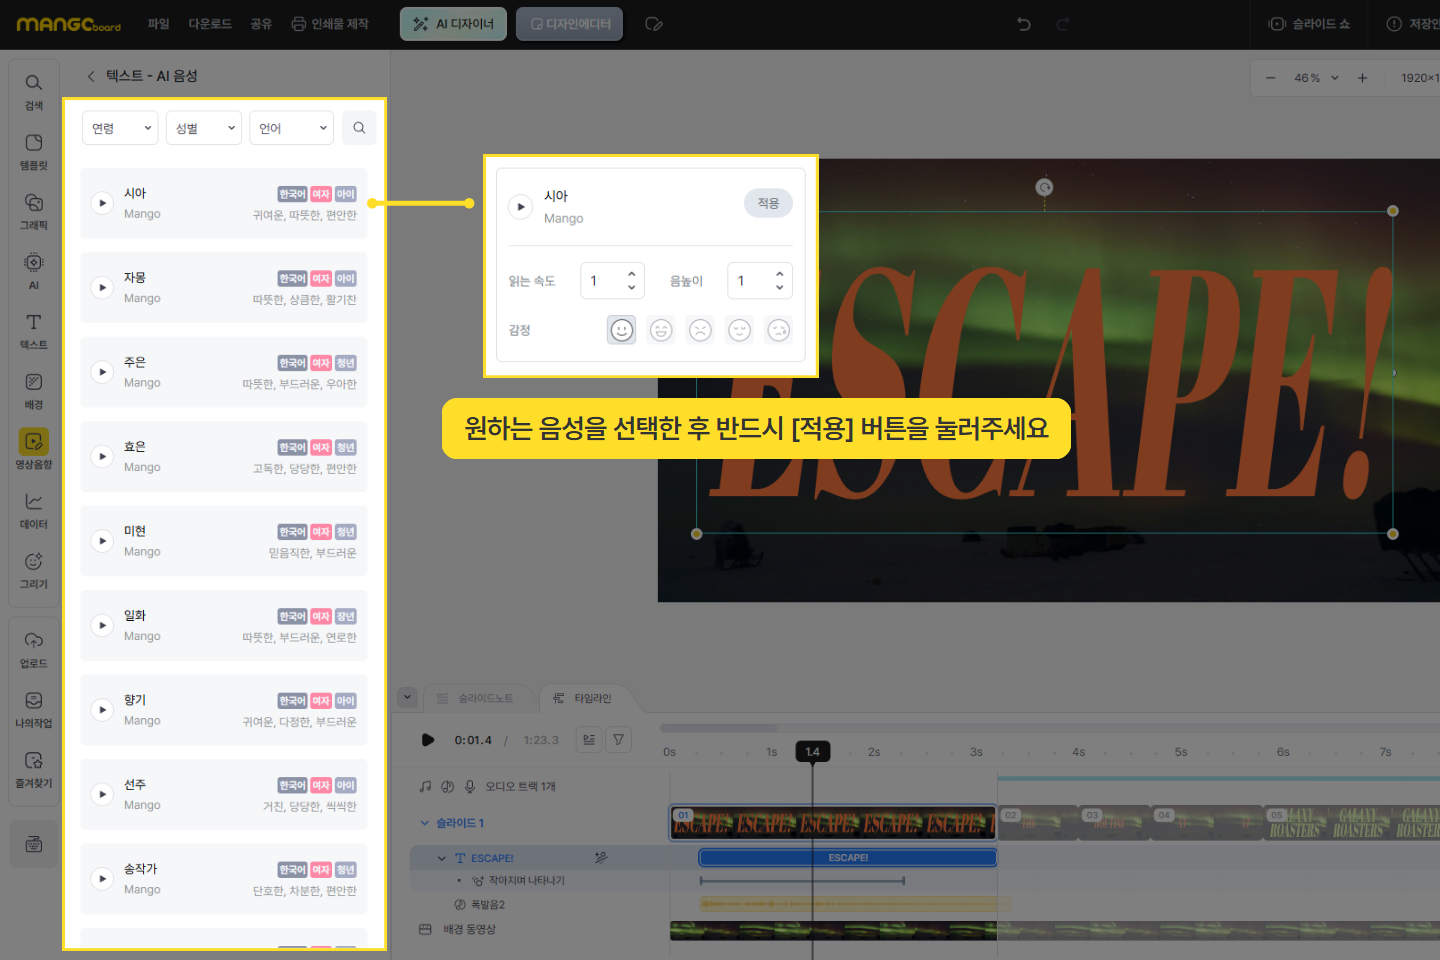Select the 영상음향 video/audio sidebar icon

pos(34,449)
